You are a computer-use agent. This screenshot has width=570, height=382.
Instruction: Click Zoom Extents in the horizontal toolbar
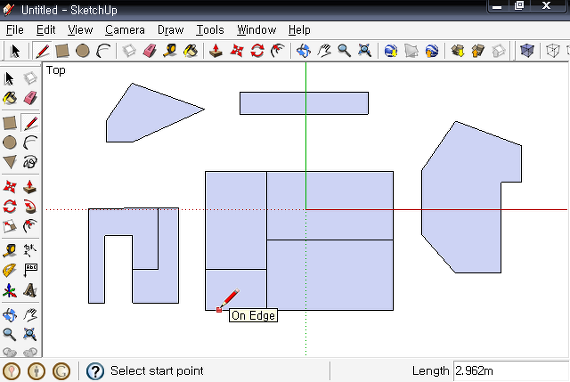point(365,51)
